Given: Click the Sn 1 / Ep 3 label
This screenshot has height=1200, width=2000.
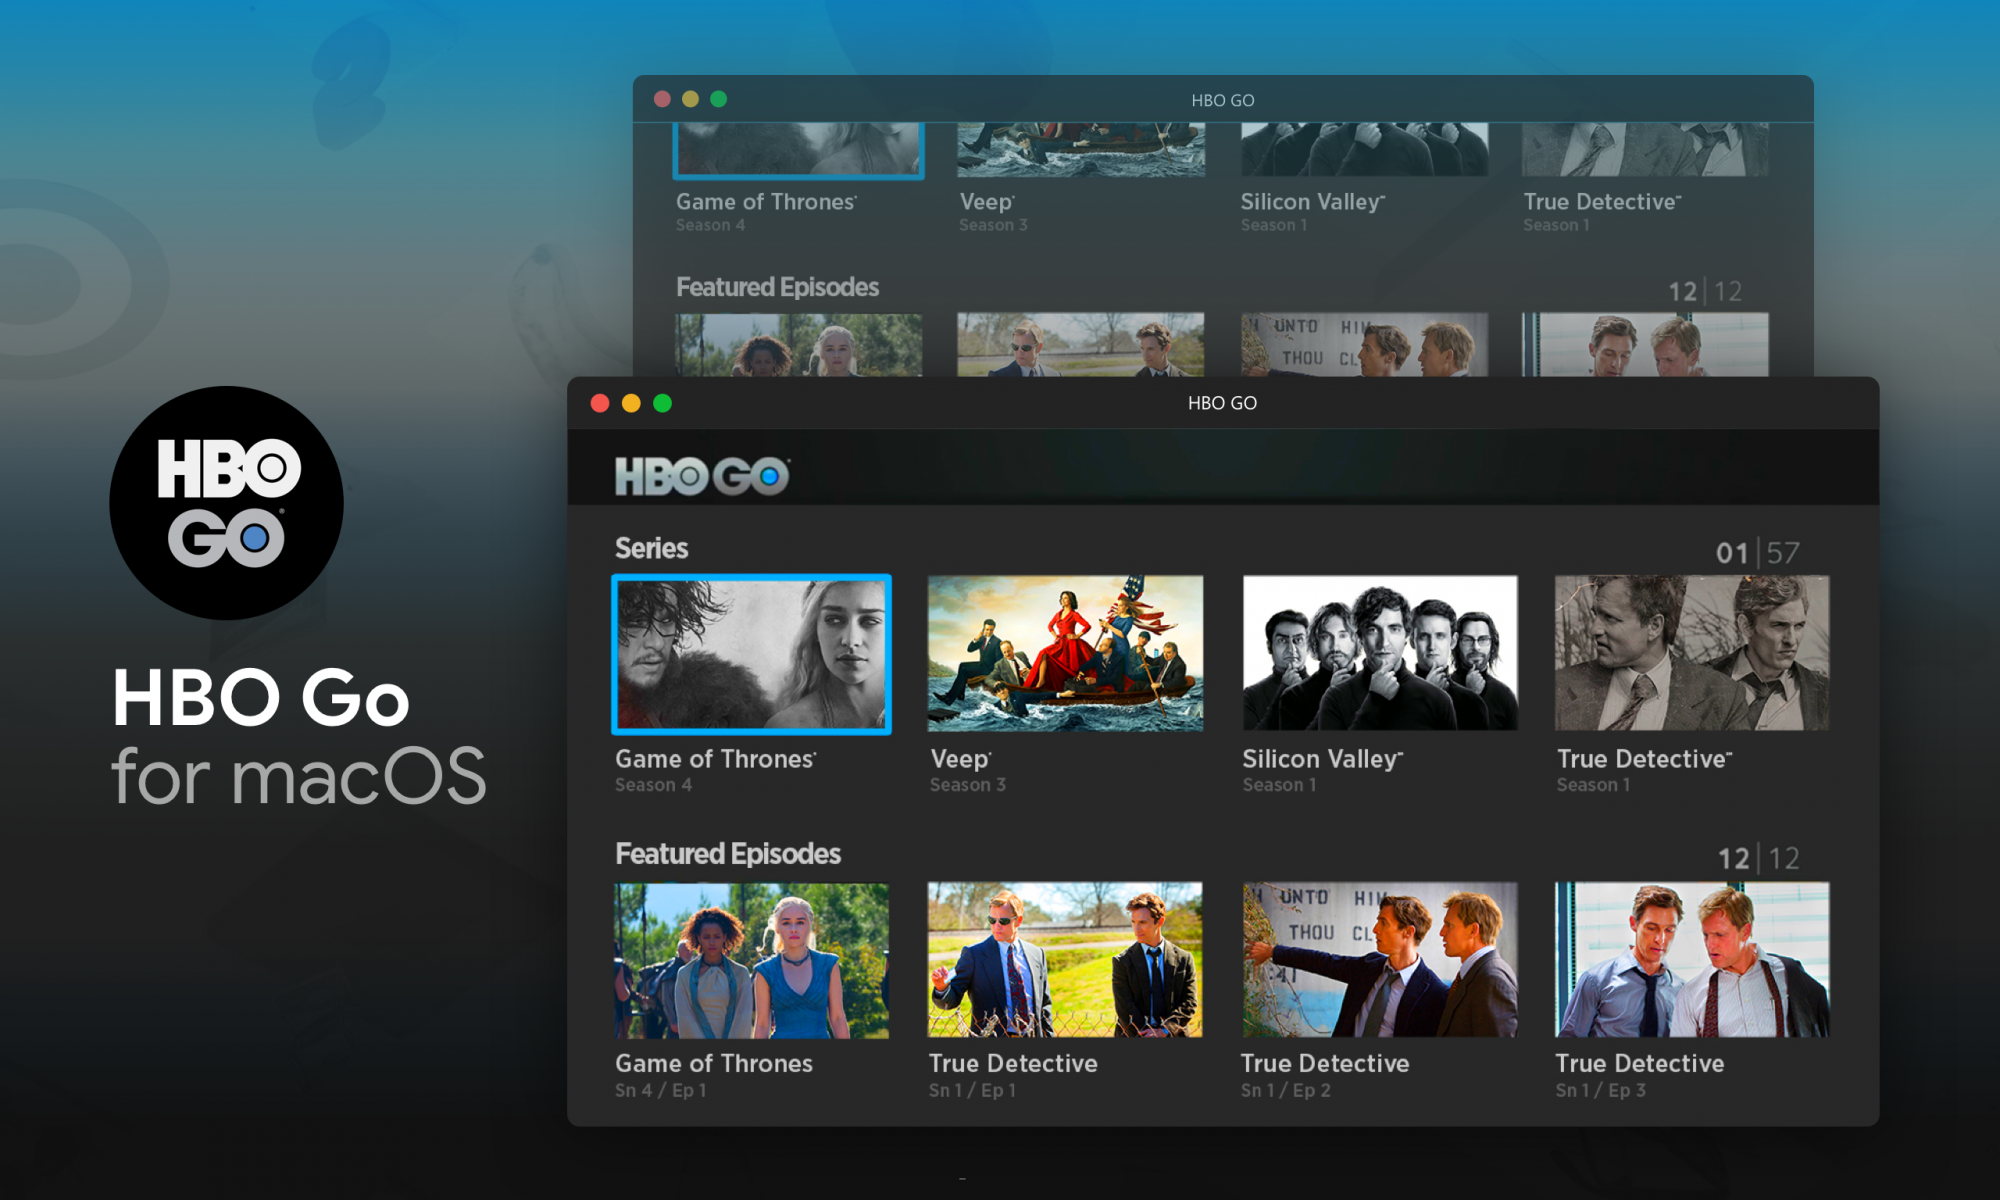Looking at the screenshot, I should tap(1600, 1090).
